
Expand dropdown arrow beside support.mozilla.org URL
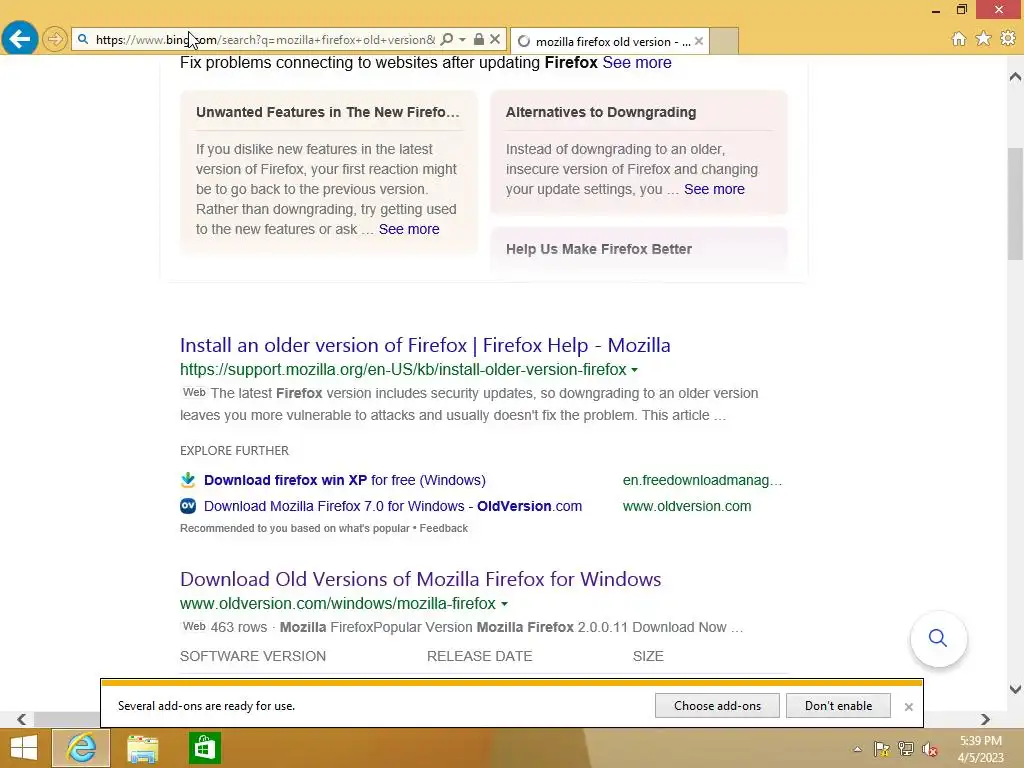(634, 370)
